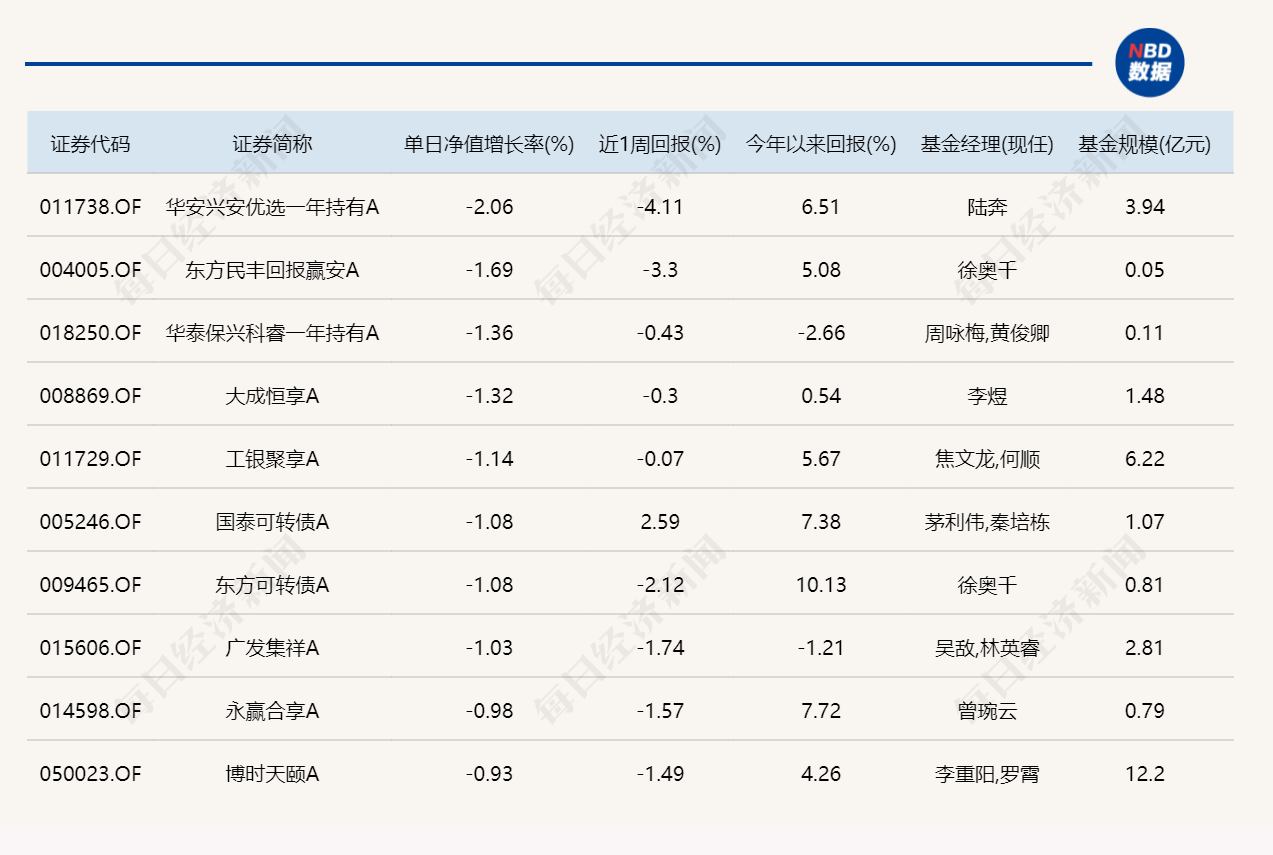Click the 基金规模(亿元) column header
Screen dimensions: 1273x855
click(x=1144, y=144)
